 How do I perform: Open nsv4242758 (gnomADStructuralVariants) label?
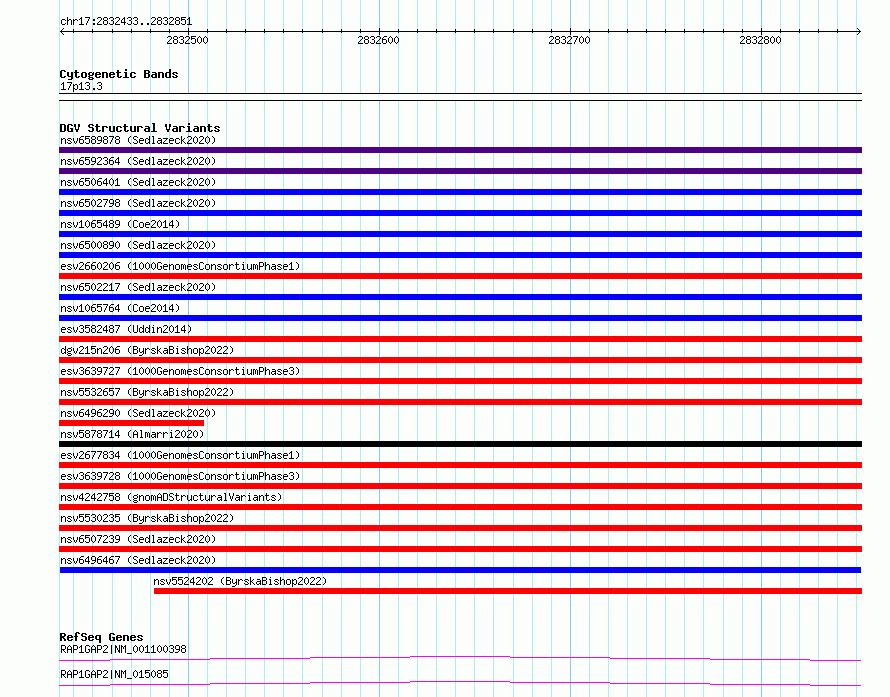(171, 497)
